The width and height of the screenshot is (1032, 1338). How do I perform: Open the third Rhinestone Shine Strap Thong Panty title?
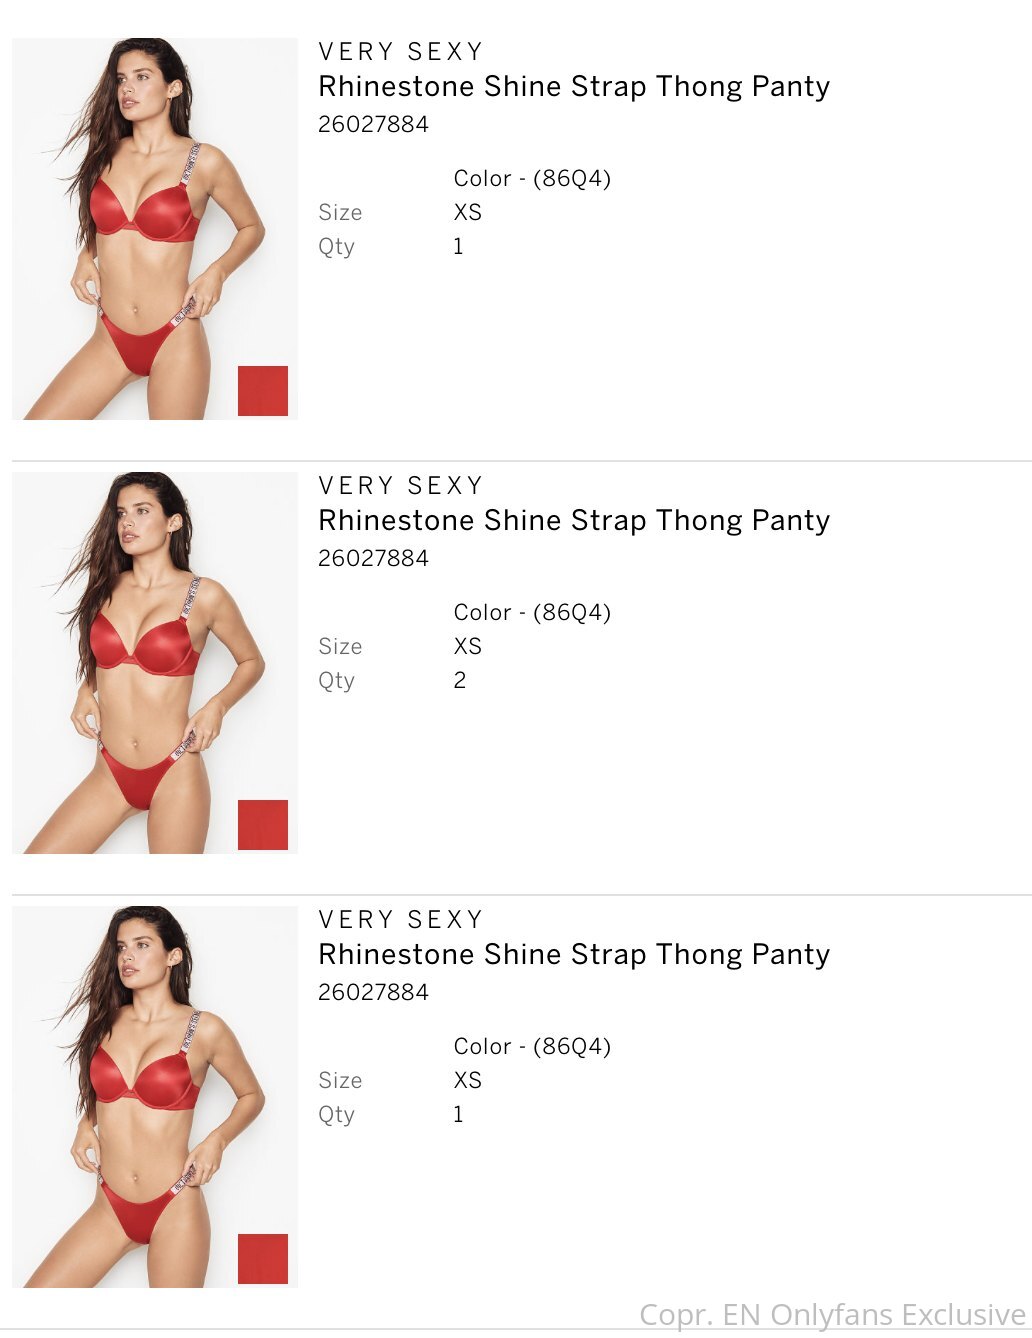574,955
